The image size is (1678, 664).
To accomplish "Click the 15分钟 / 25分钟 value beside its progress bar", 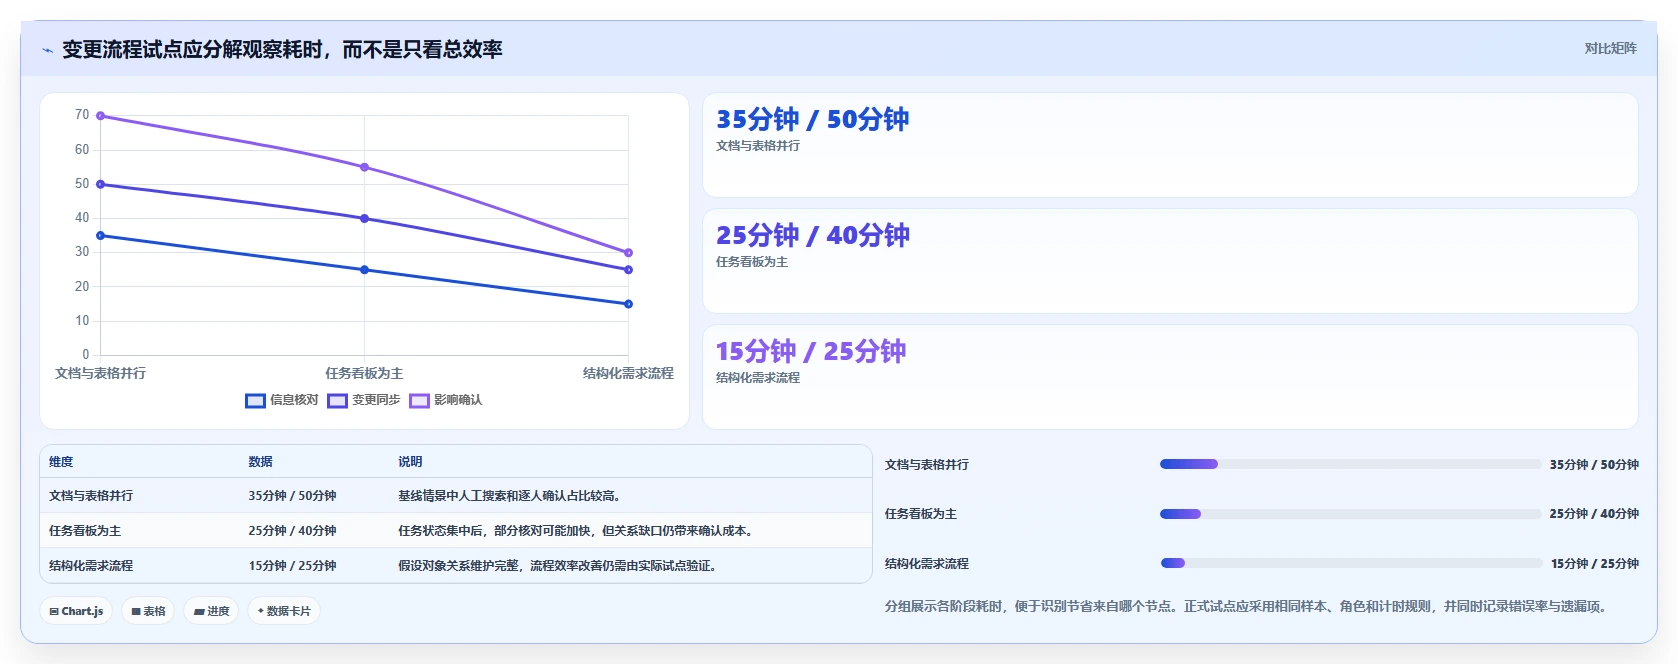I will pyautogui.click(x=1595, y=564).
